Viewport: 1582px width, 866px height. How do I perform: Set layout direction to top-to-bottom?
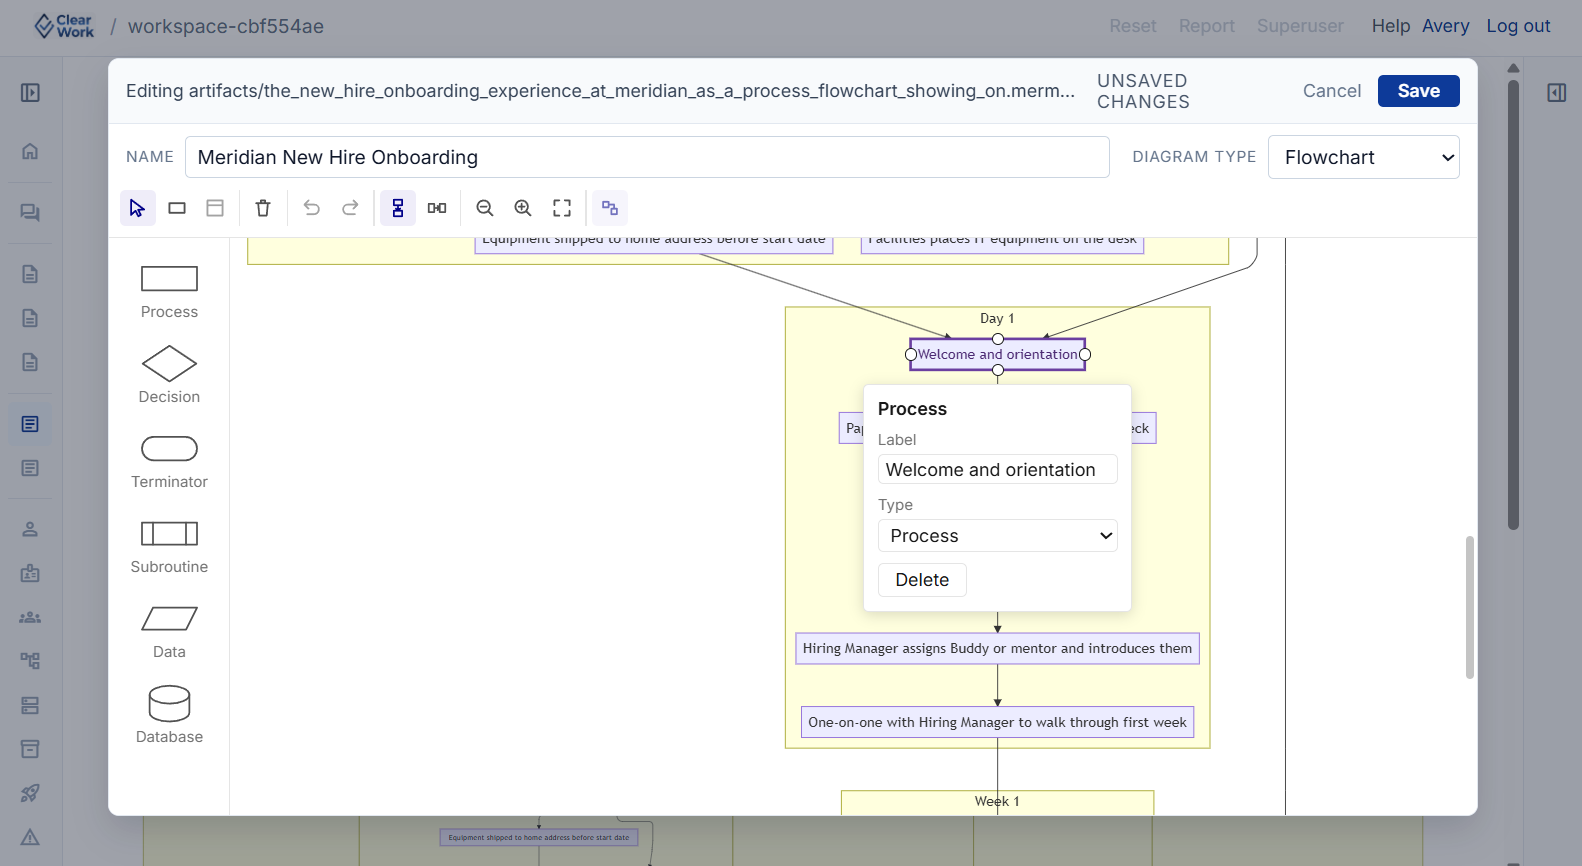[398, 208]
